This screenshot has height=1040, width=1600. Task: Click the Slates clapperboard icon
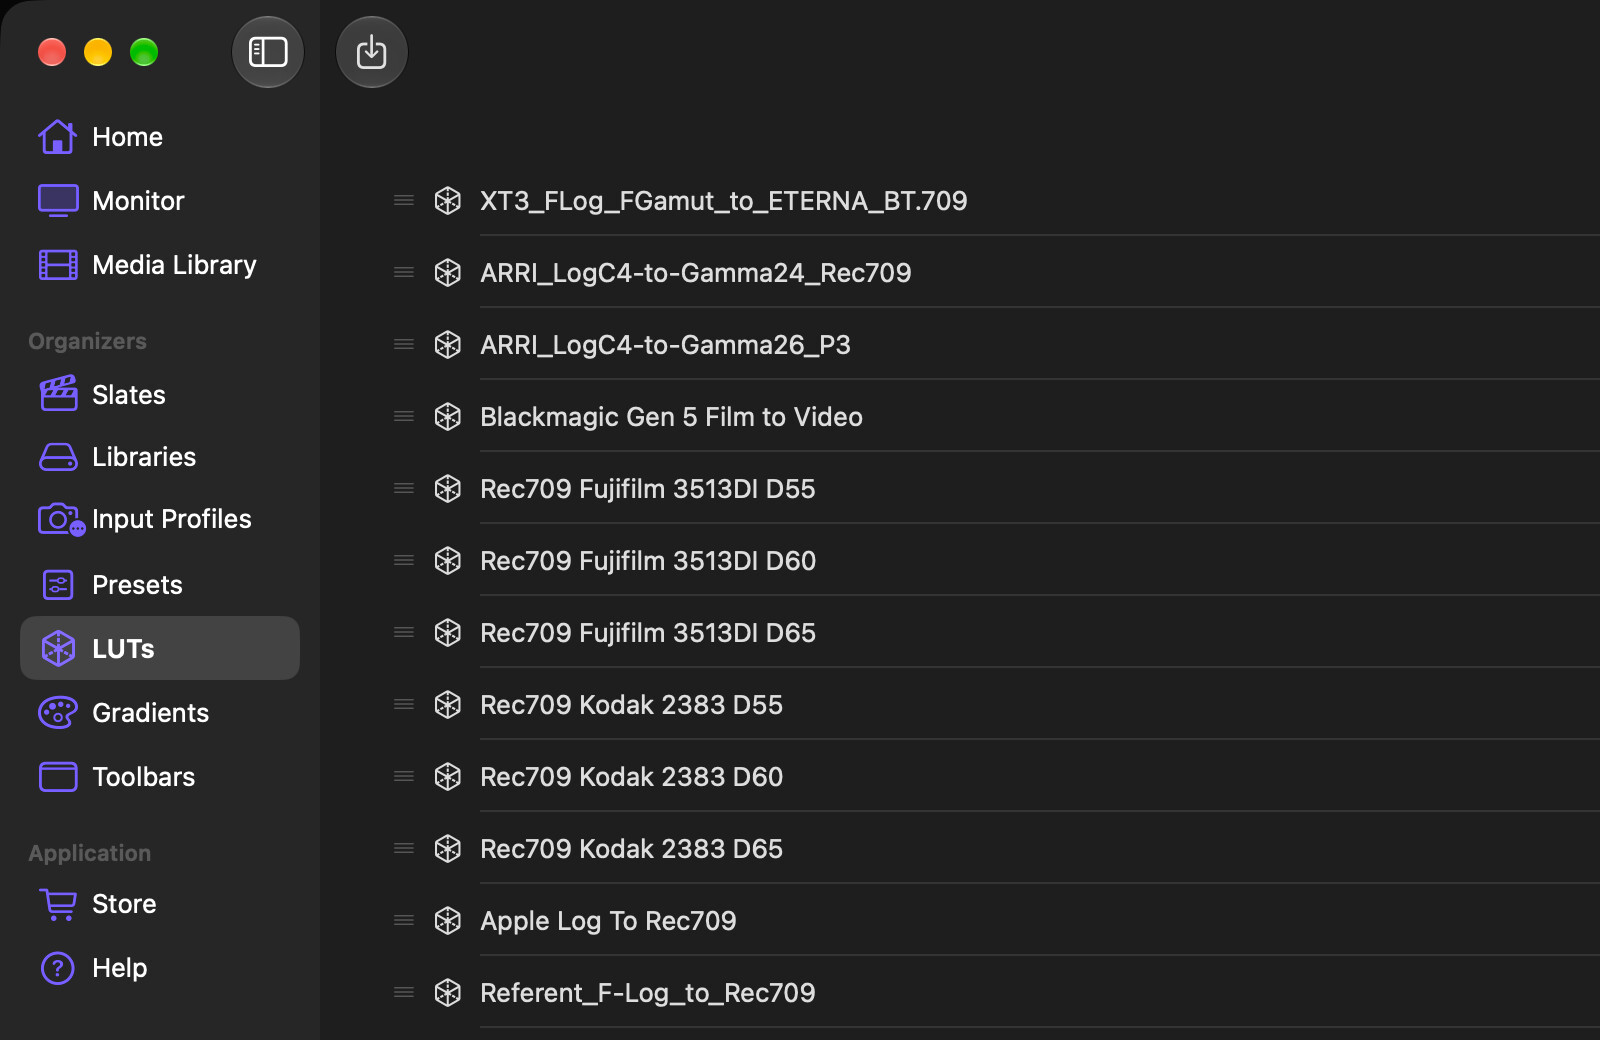(58, 393)
